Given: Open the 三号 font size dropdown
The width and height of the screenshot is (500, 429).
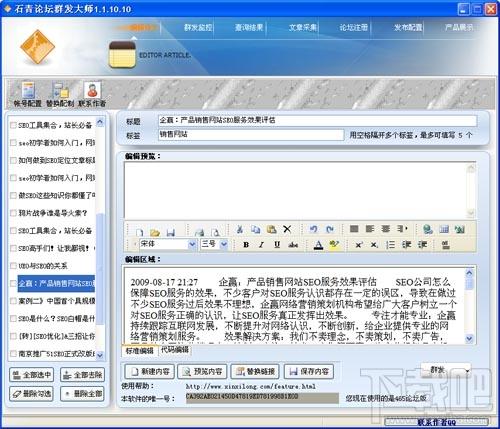Looking at the screenshot, I should [x=224, y=244].
